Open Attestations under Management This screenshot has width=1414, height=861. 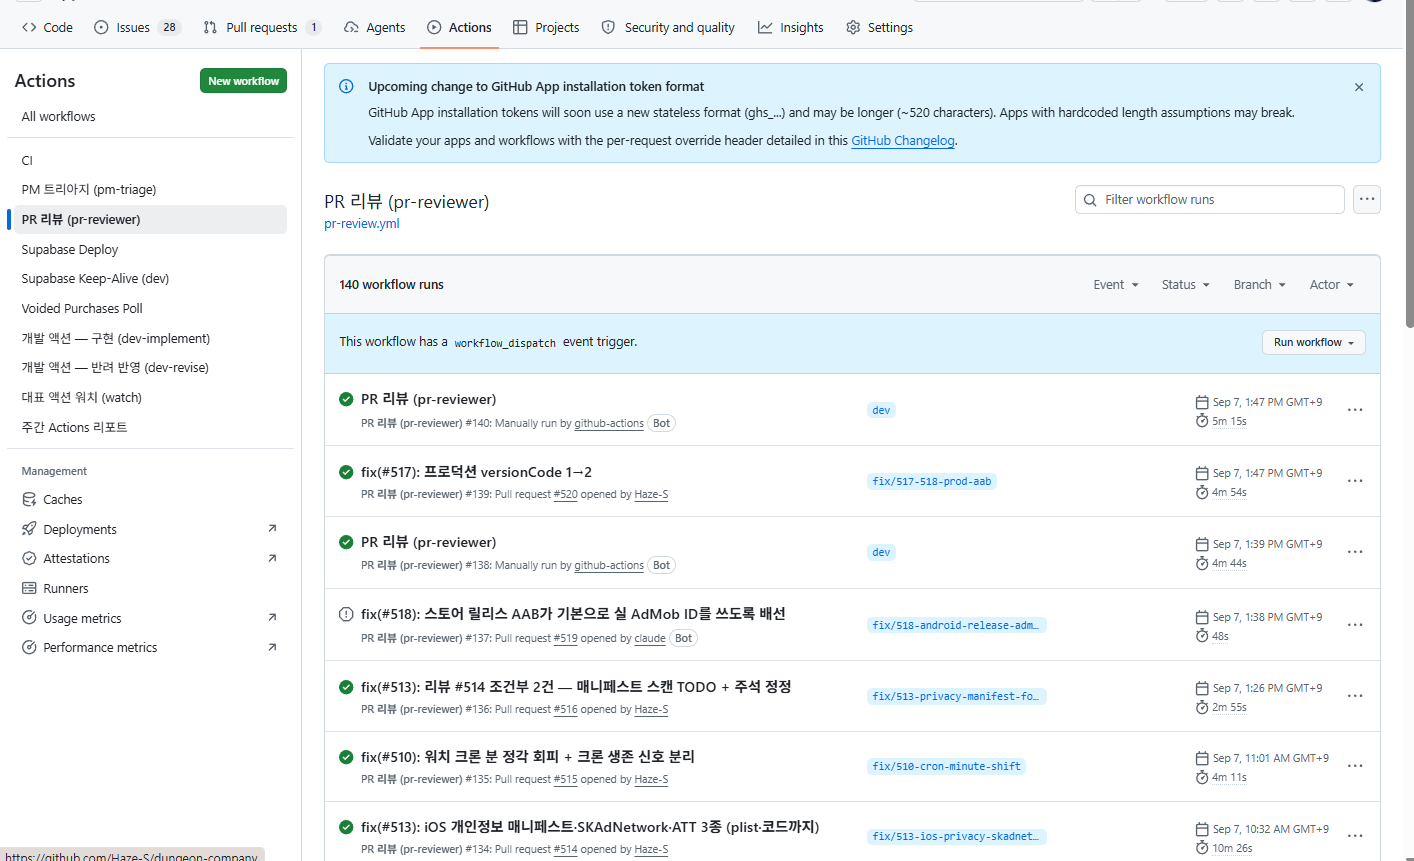point(150,558)
